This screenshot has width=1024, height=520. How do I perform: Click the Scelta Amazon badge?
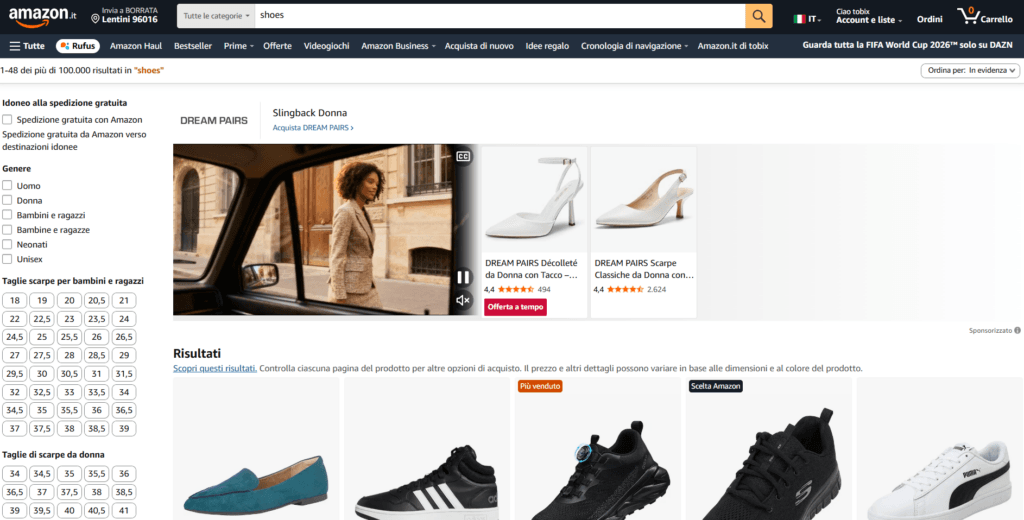point(716,386)
